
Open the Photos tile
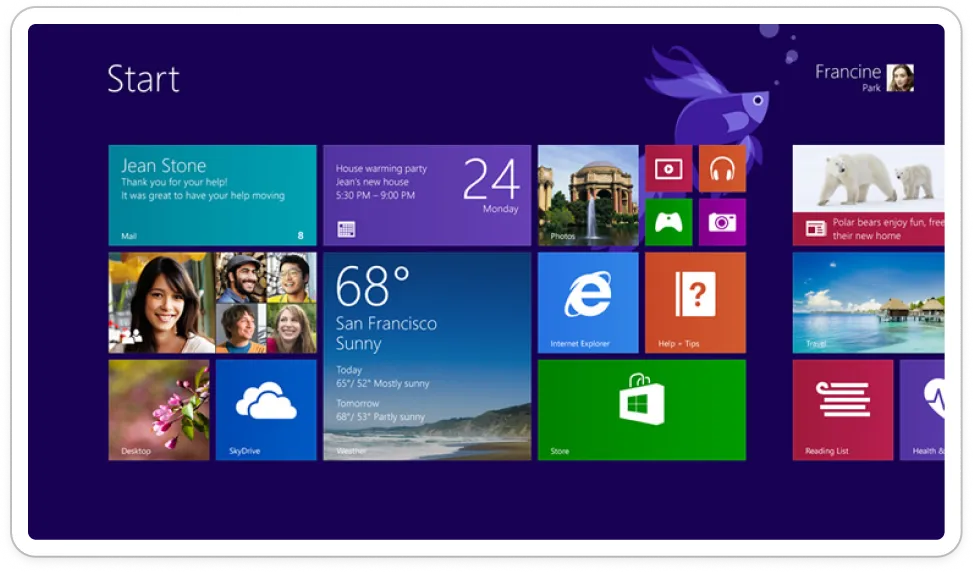[x=588, y=195]
